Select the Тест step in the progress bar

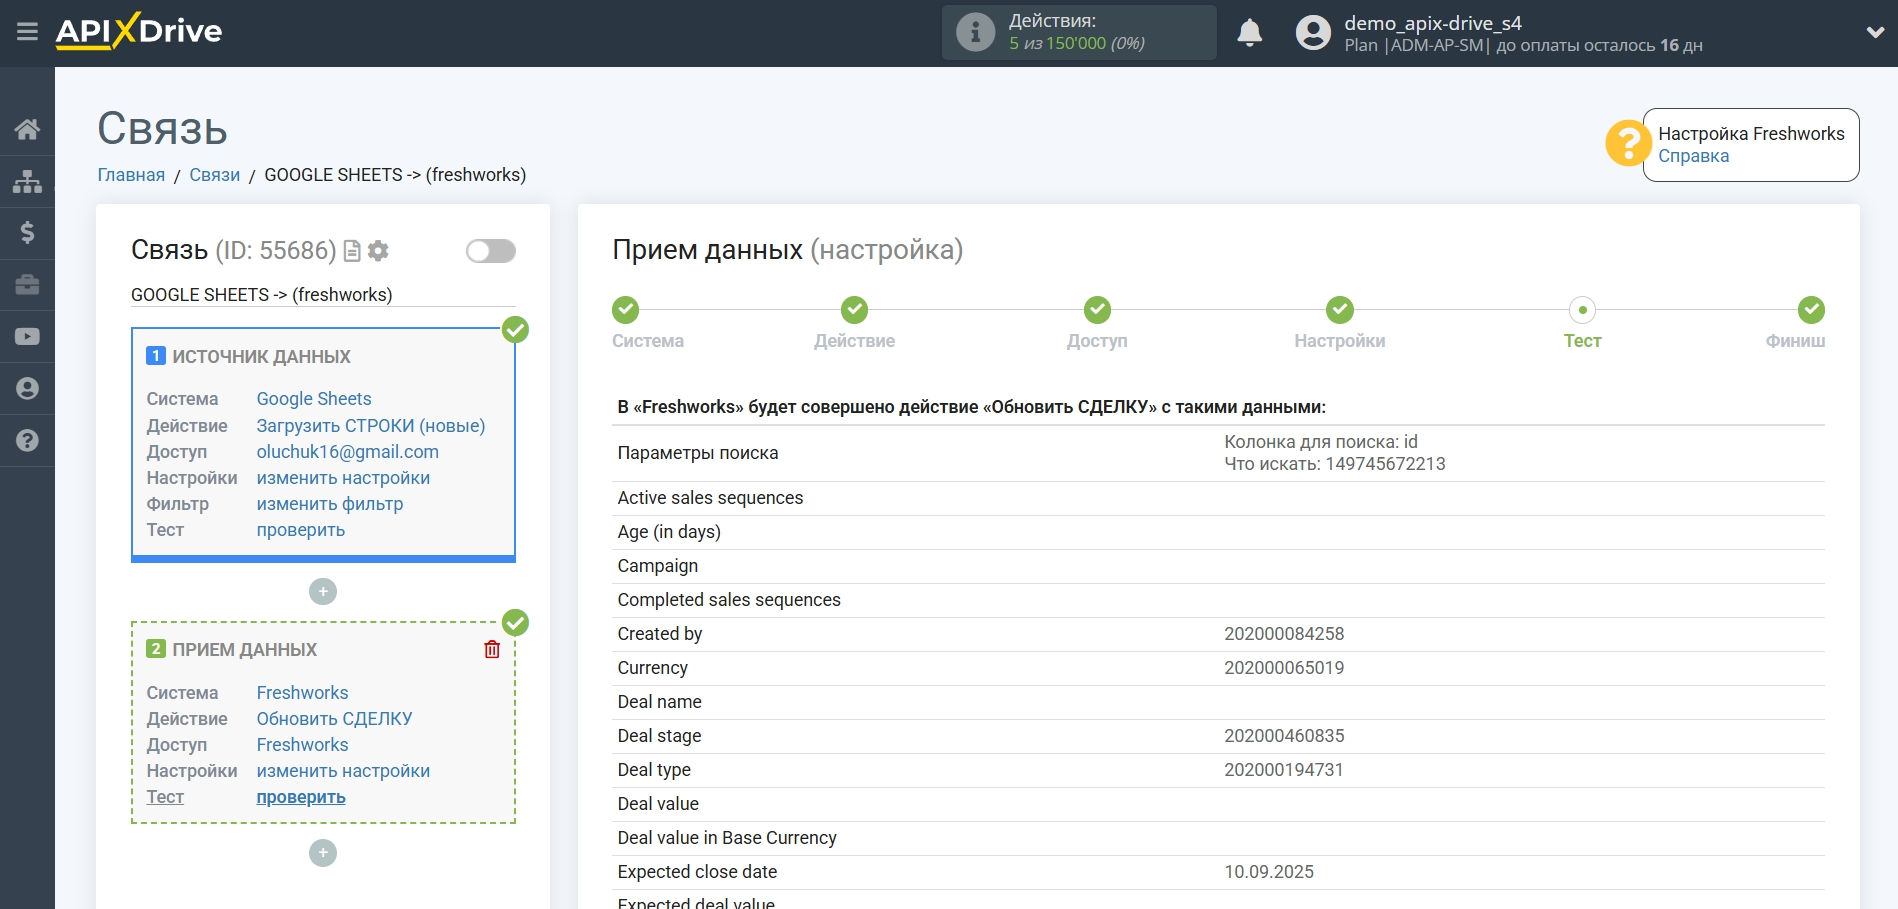[1582, 311]
